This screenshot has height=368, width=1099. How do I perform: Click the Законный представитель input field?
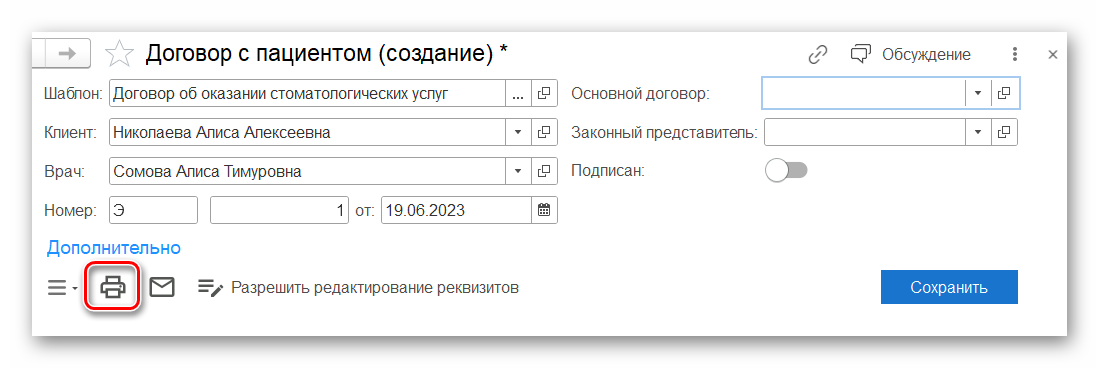click(865, 132)
